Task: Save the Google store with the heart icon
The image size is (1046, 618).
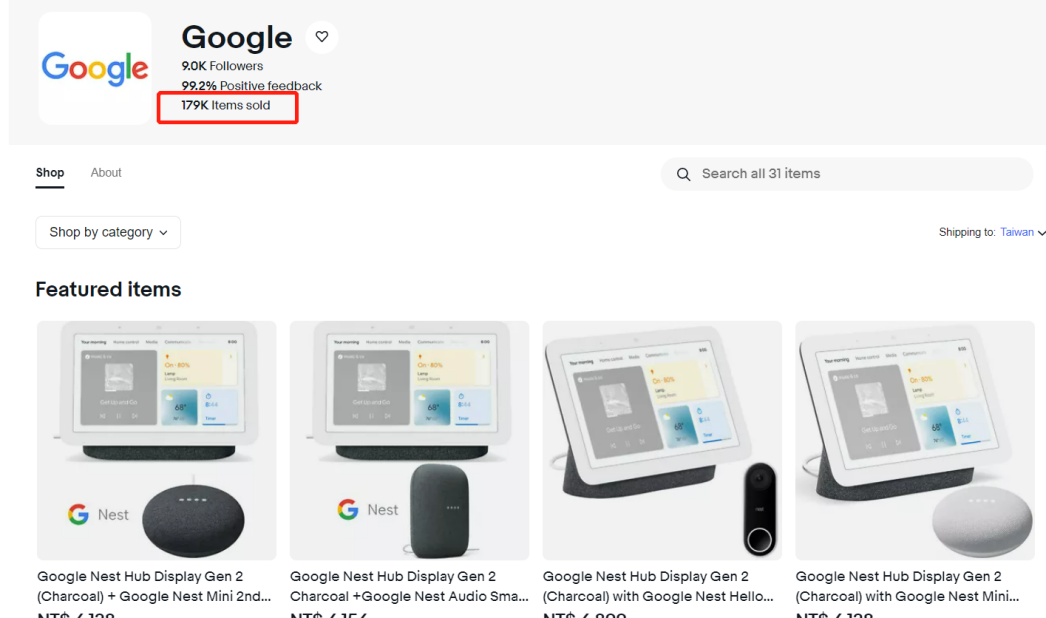Action: [x=322, y=37]
